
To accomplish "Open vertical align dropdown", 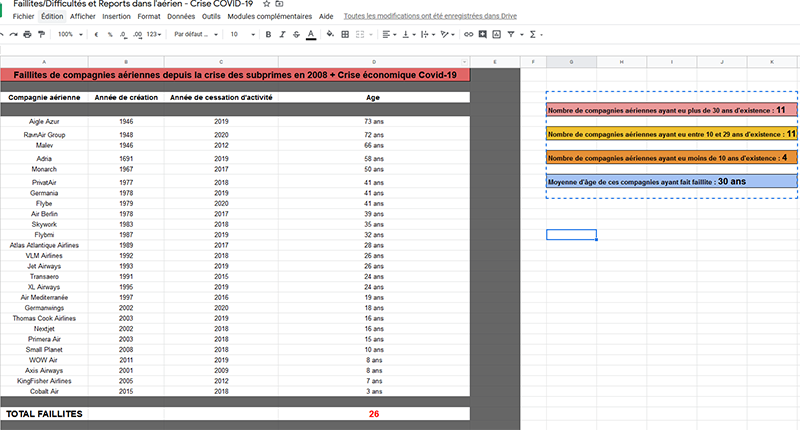I will [409, 34].
